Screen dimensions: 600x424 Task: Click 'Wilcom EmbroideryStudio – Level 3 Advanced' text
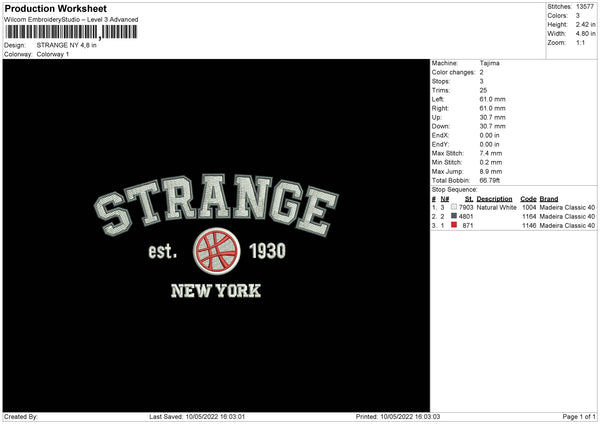[71, 20]
